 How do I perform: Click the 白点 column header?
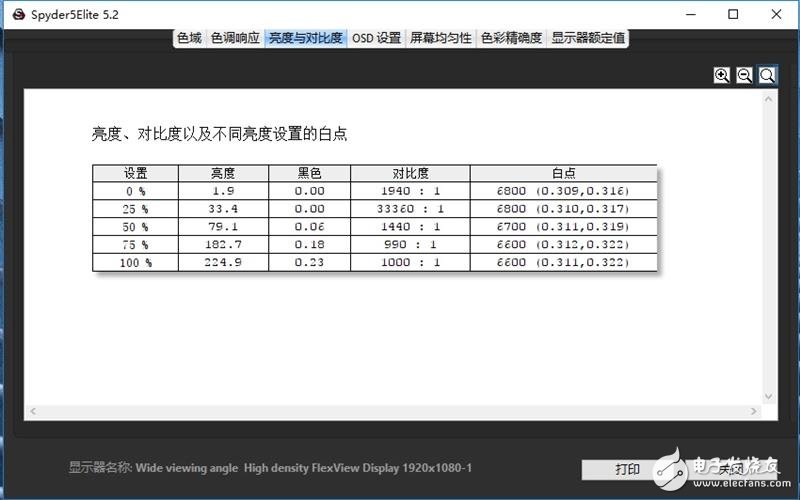563,173
